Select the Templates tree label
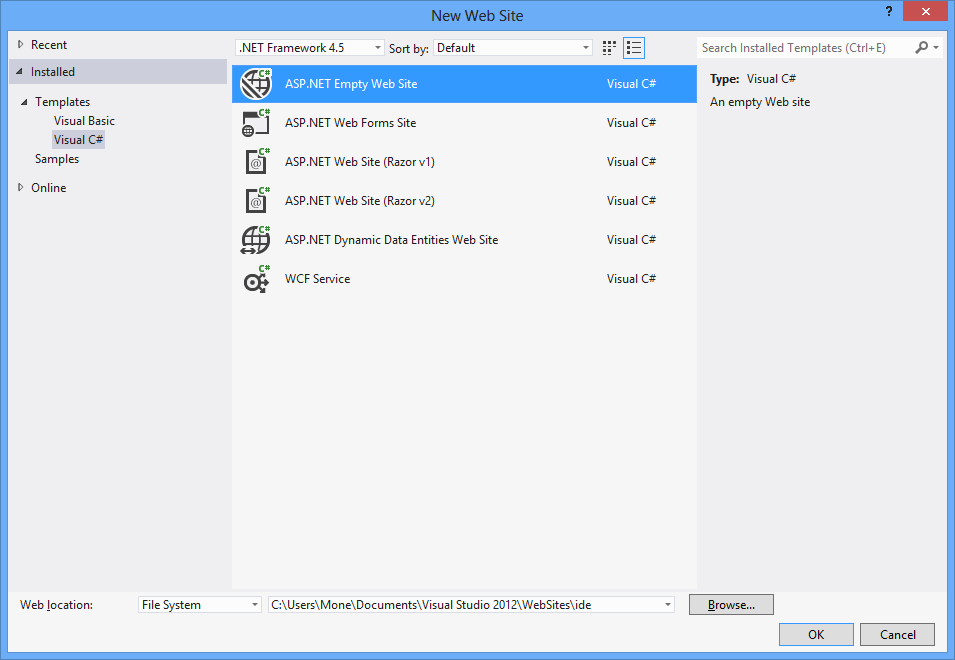Viewport: 955px width, 660px height. (x=62, y=102)
